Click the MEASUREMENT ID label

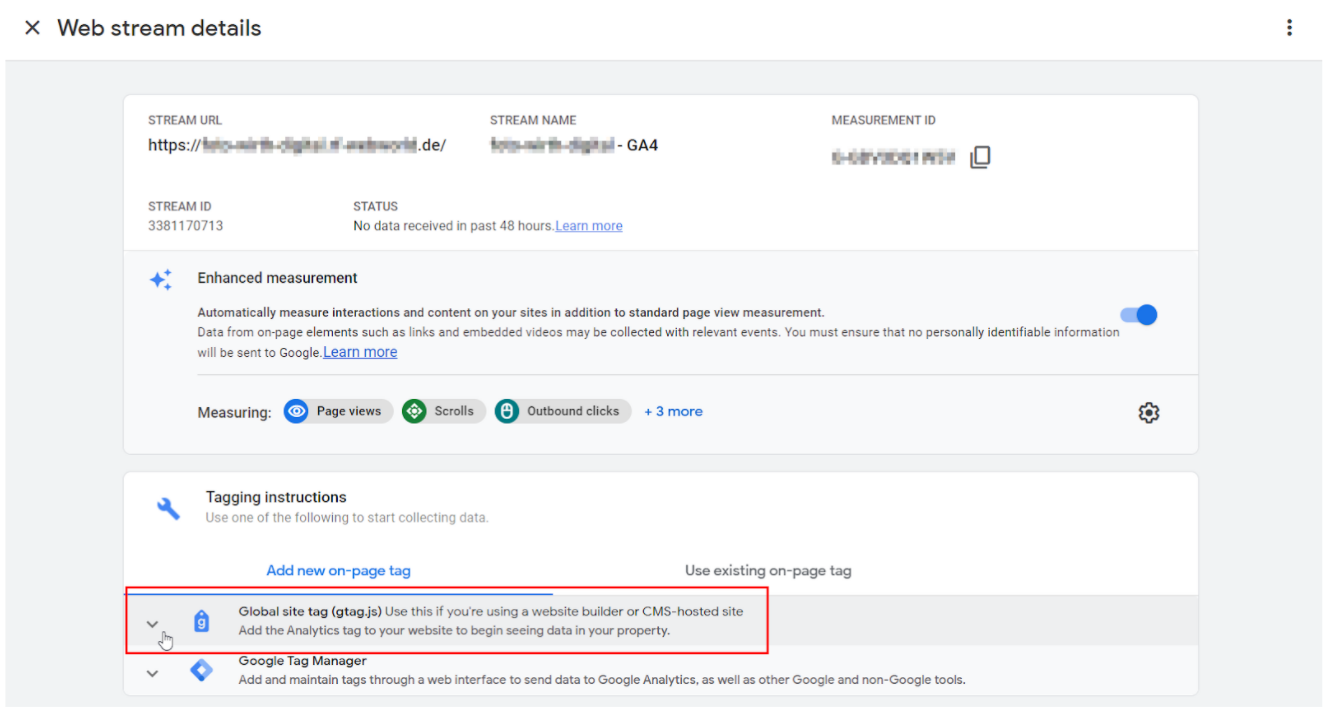coord(884,120)
